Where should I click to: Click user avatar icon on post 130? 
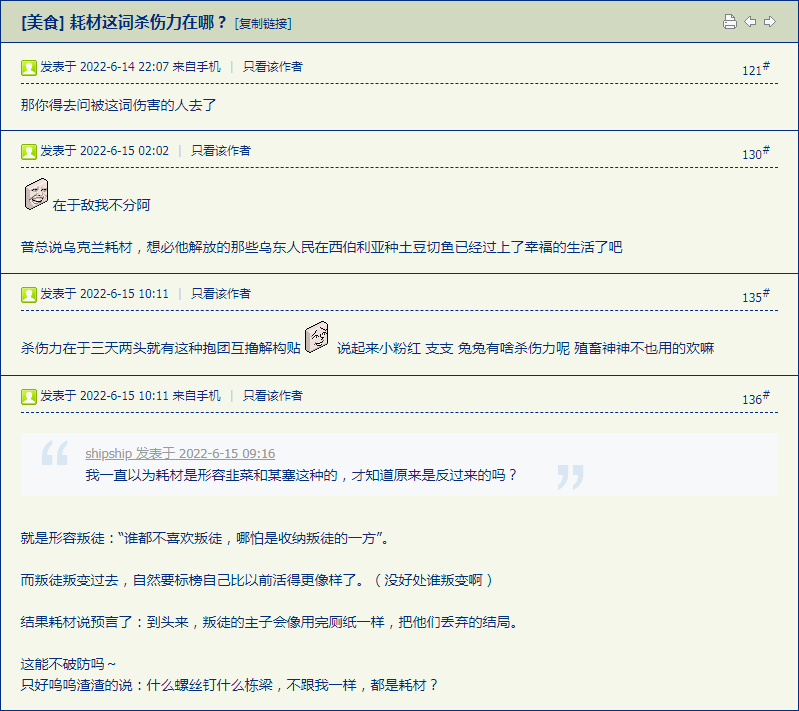[x=29, y=151]
